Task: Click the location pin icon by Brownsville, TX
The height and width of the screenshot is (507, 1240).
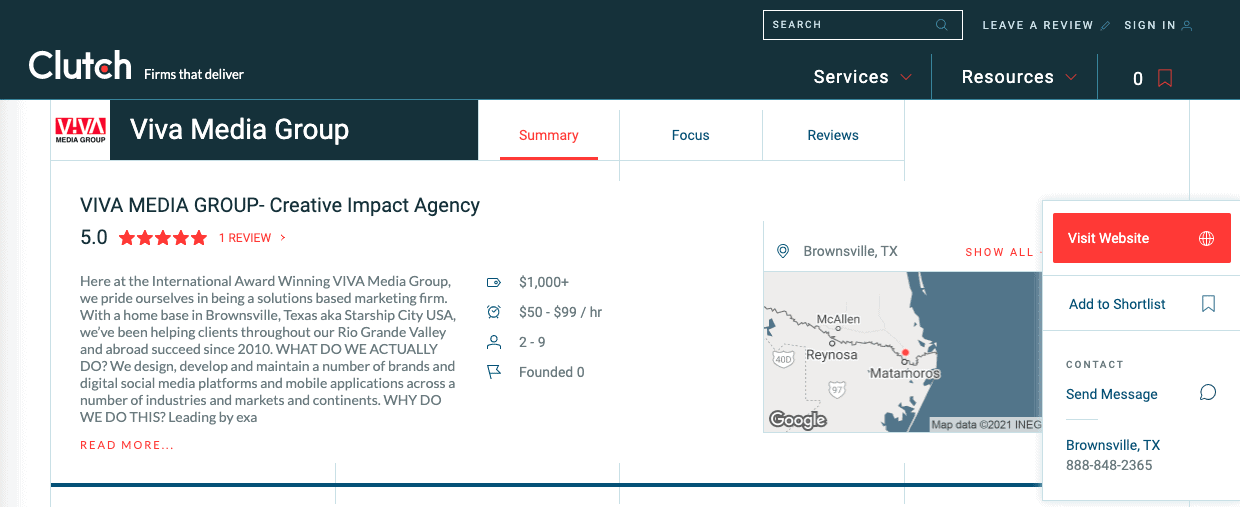Action: pyautogui.click(x=783, y=251)
